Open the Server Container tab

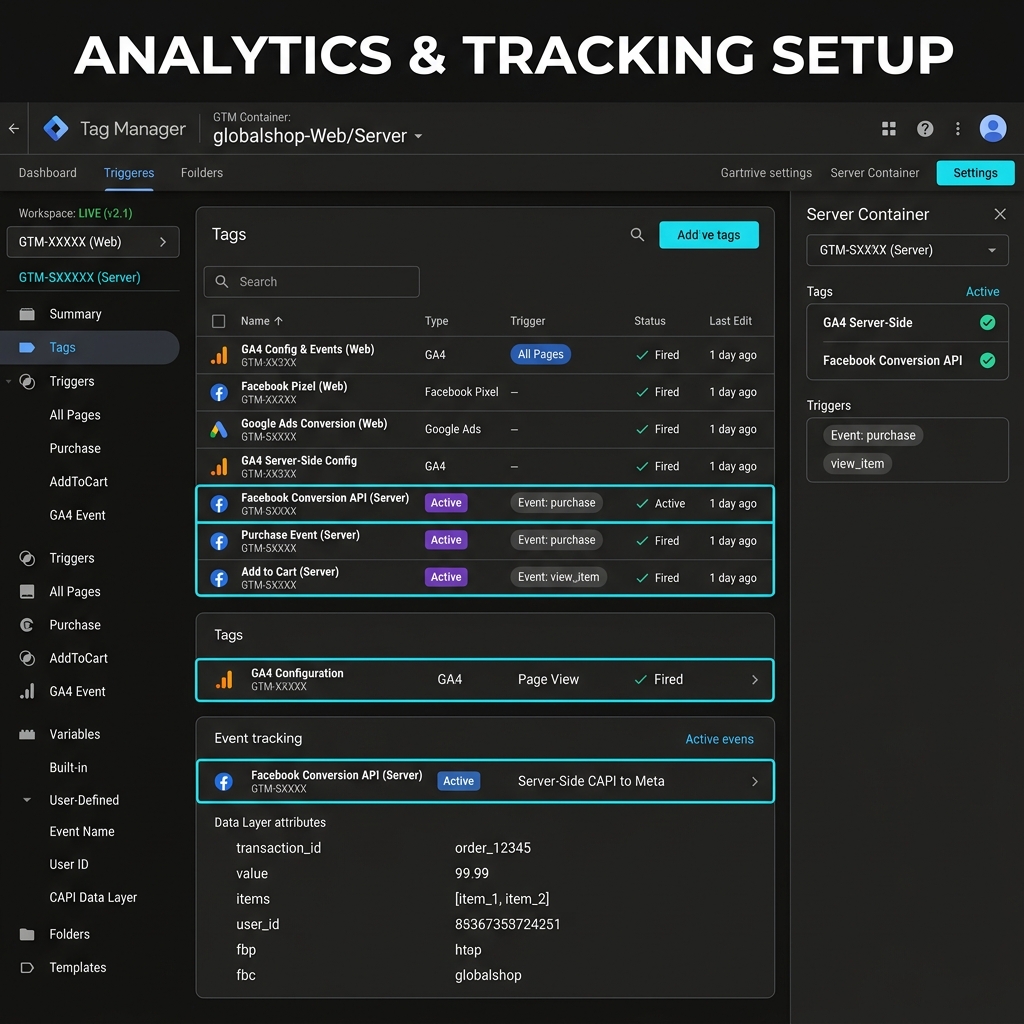874,173
